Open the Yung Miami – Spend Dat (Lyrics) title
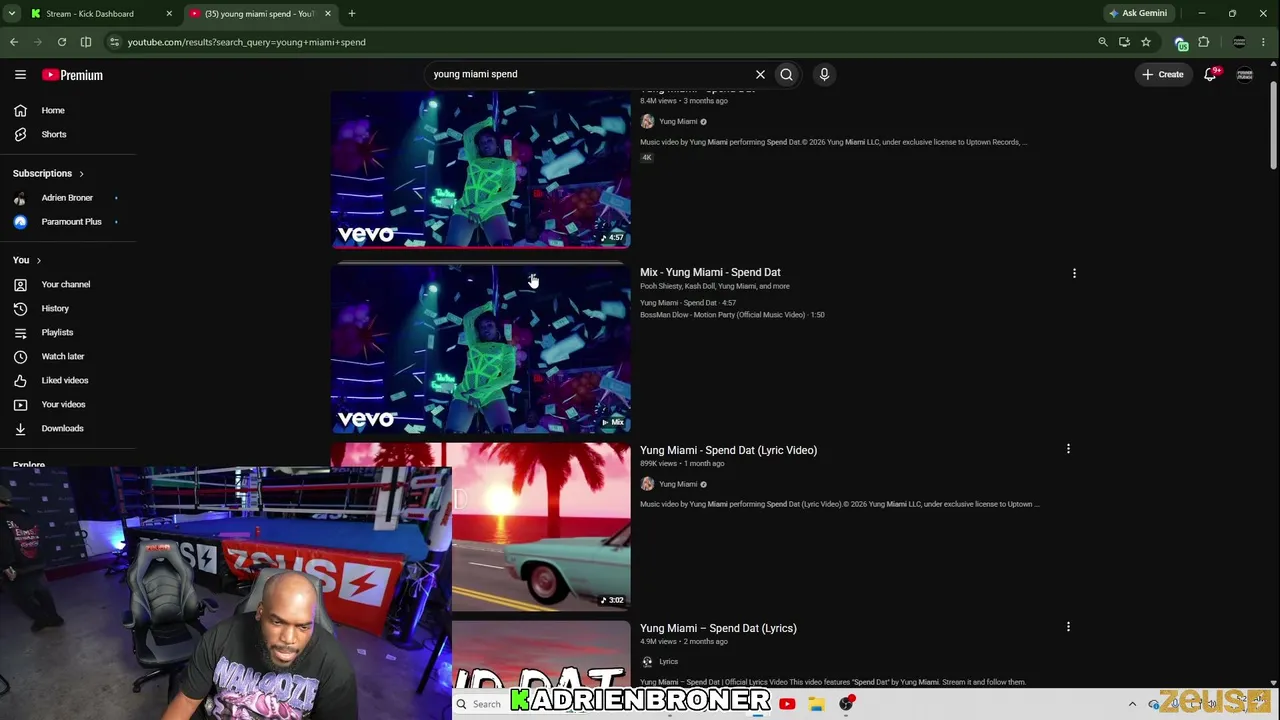 coord(718,628)
